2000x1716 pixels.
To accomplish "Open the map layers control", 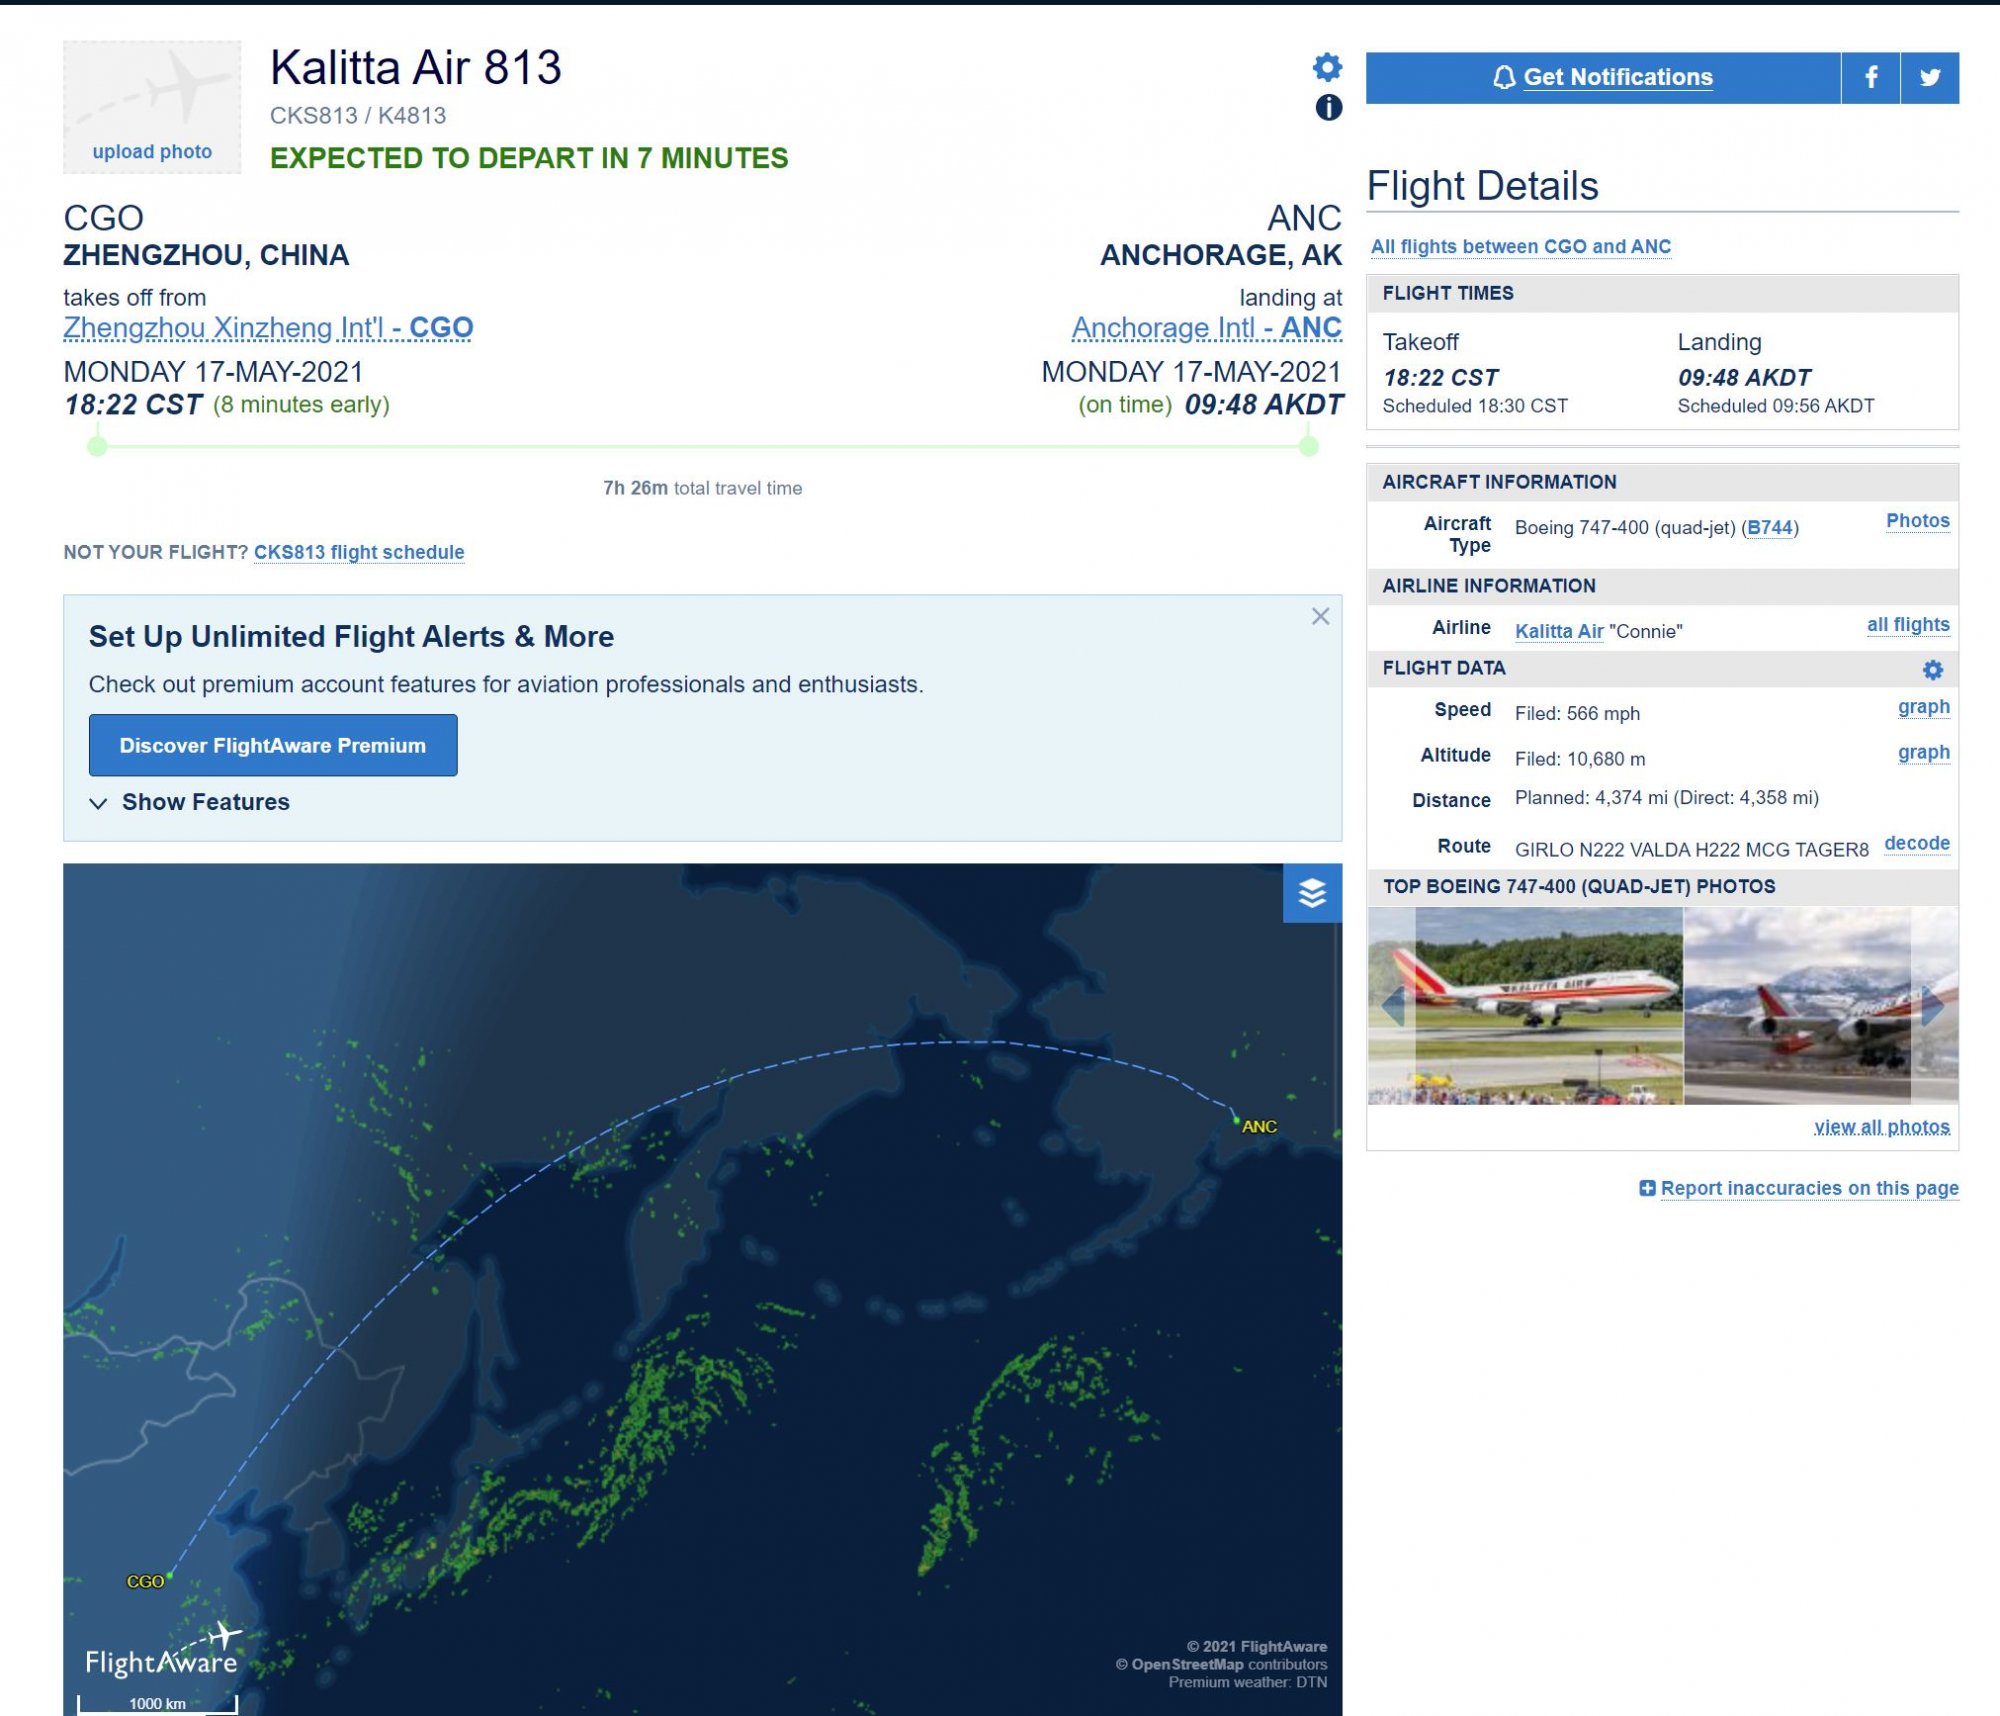I will (x=1312, y=892).
